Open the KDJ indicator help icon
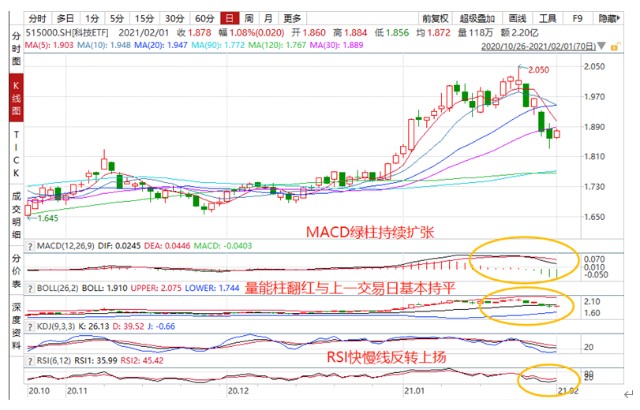 pos(32,326)
